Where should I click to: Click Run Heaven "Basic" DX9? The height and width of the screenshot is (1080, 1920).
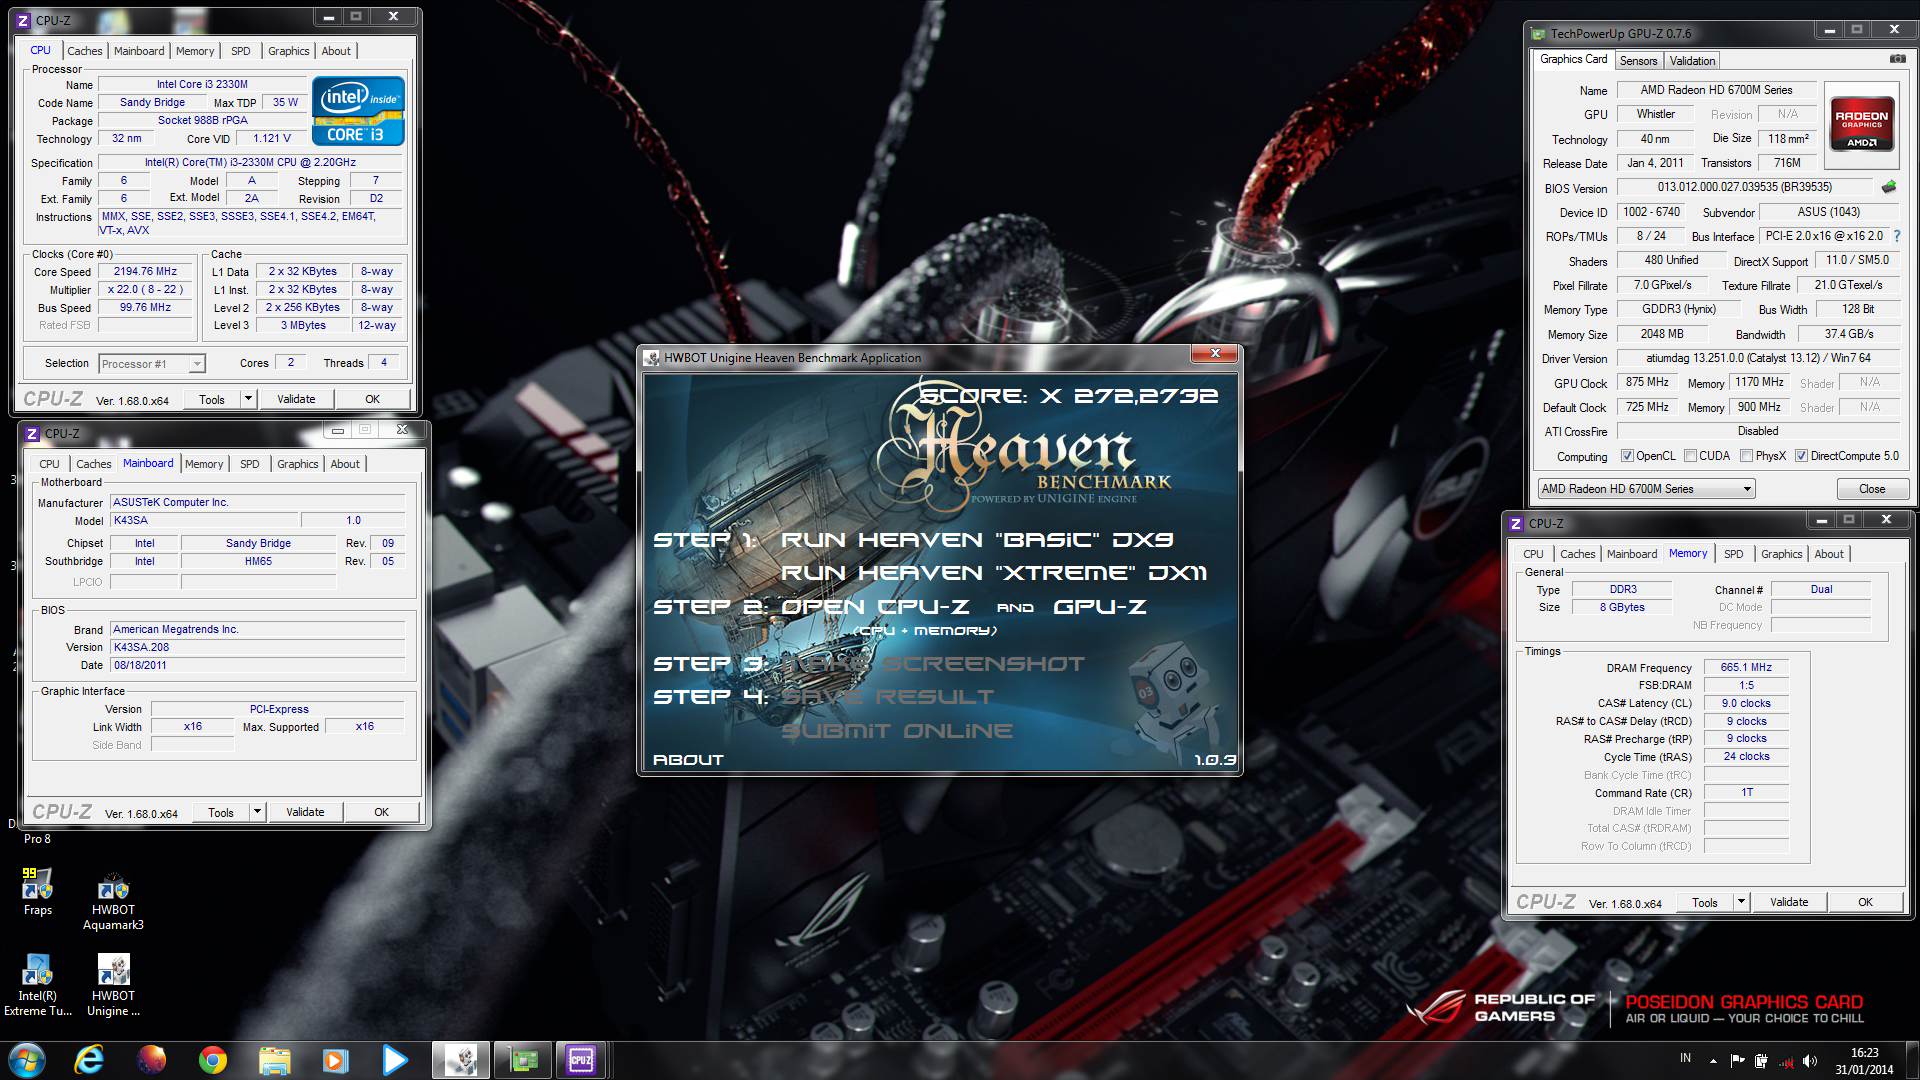tap(977, 540)
